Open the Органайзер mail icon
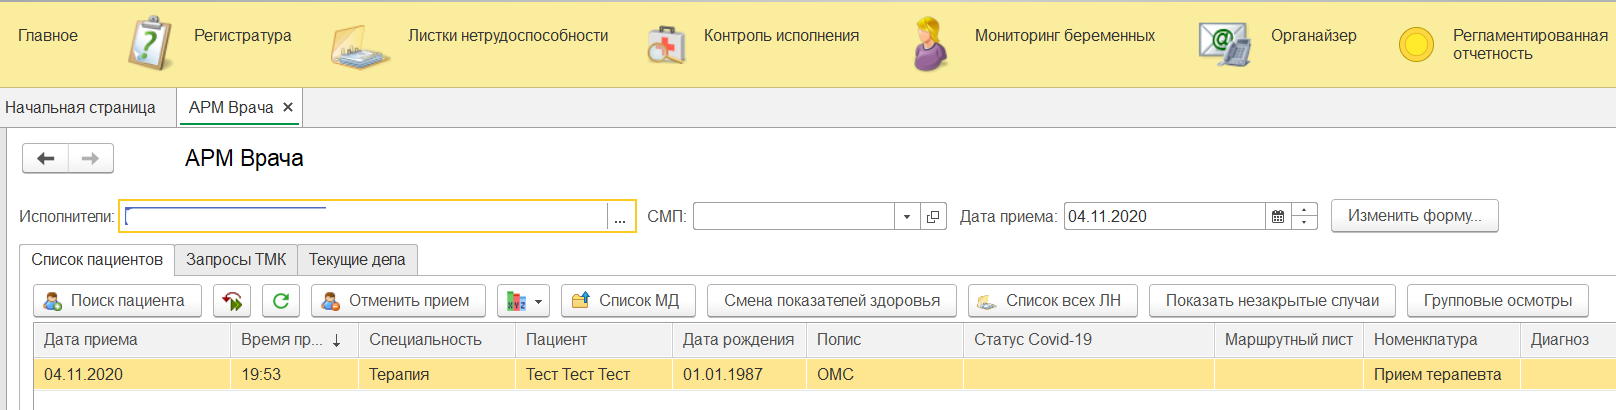1616x410 pixels. click(x=1224, y=44)
